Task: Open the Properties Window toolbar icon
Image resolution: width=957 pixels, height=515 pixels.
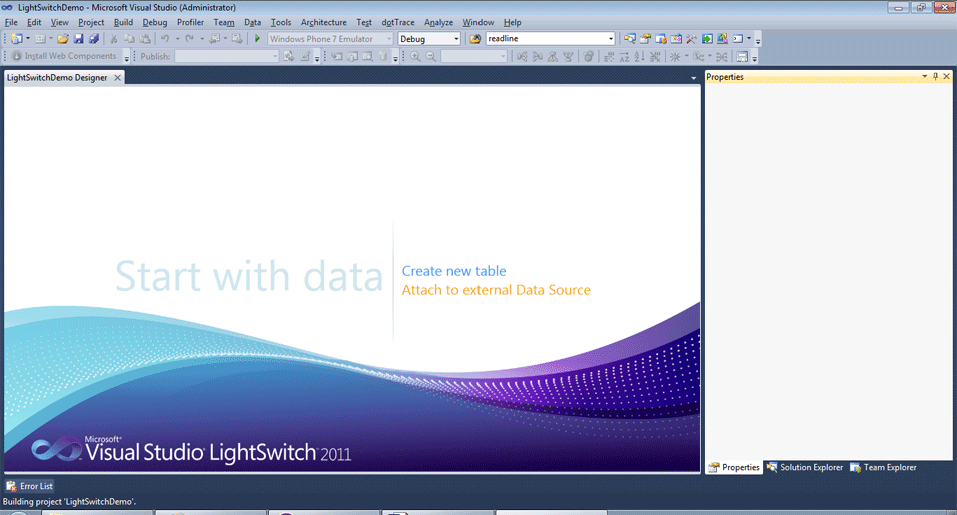Action: (x=645, y=38)
